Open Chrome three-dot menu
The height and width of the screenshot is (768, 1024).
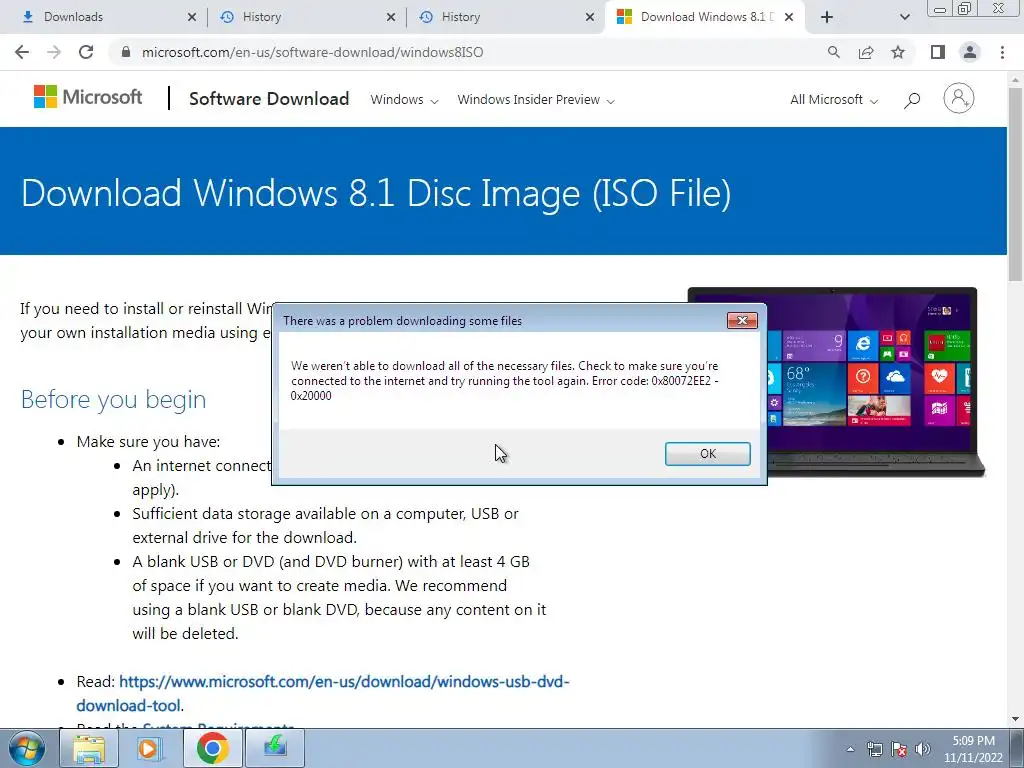(1002, 52)
